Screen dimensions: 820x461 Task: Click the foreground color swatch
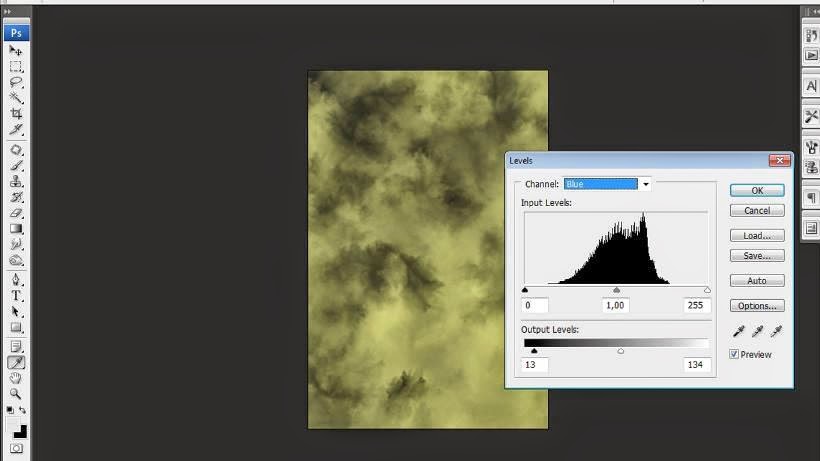pos(12,423)
